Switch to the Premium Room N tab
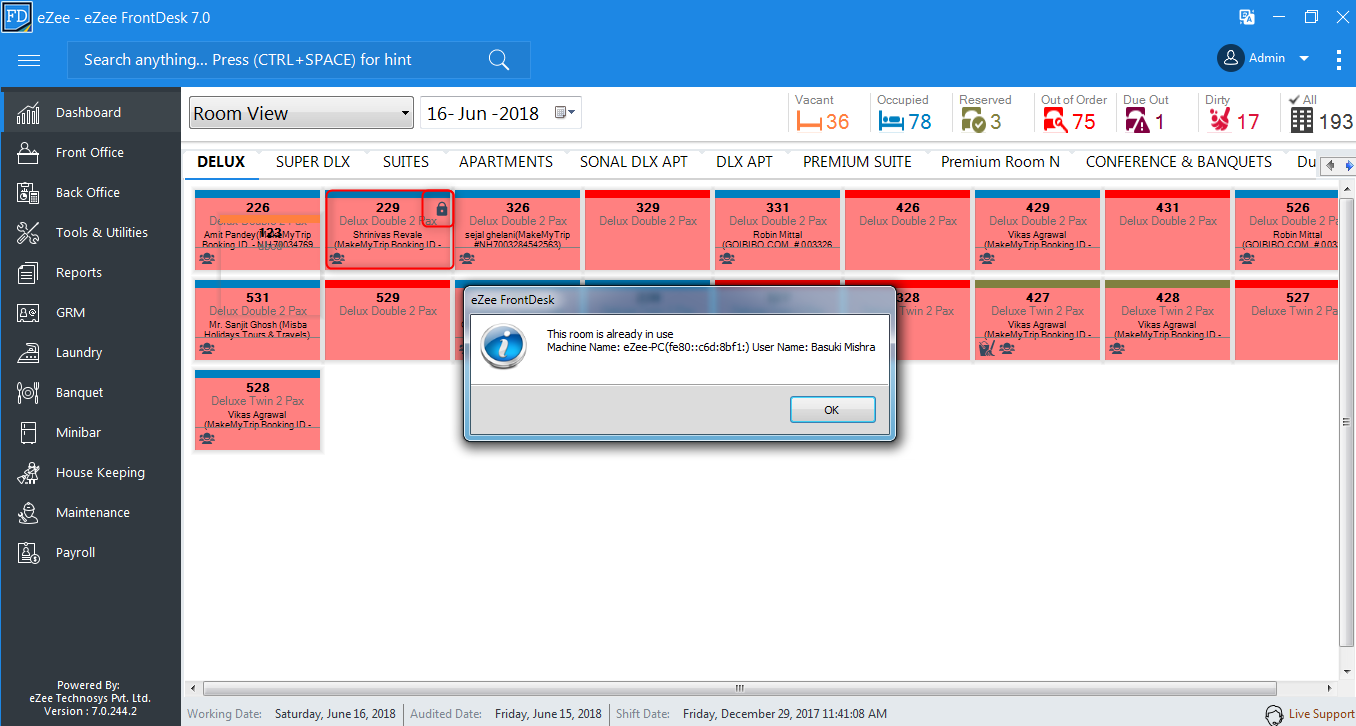This screenshot has width=1356, height=726. tap(1000, 162)
